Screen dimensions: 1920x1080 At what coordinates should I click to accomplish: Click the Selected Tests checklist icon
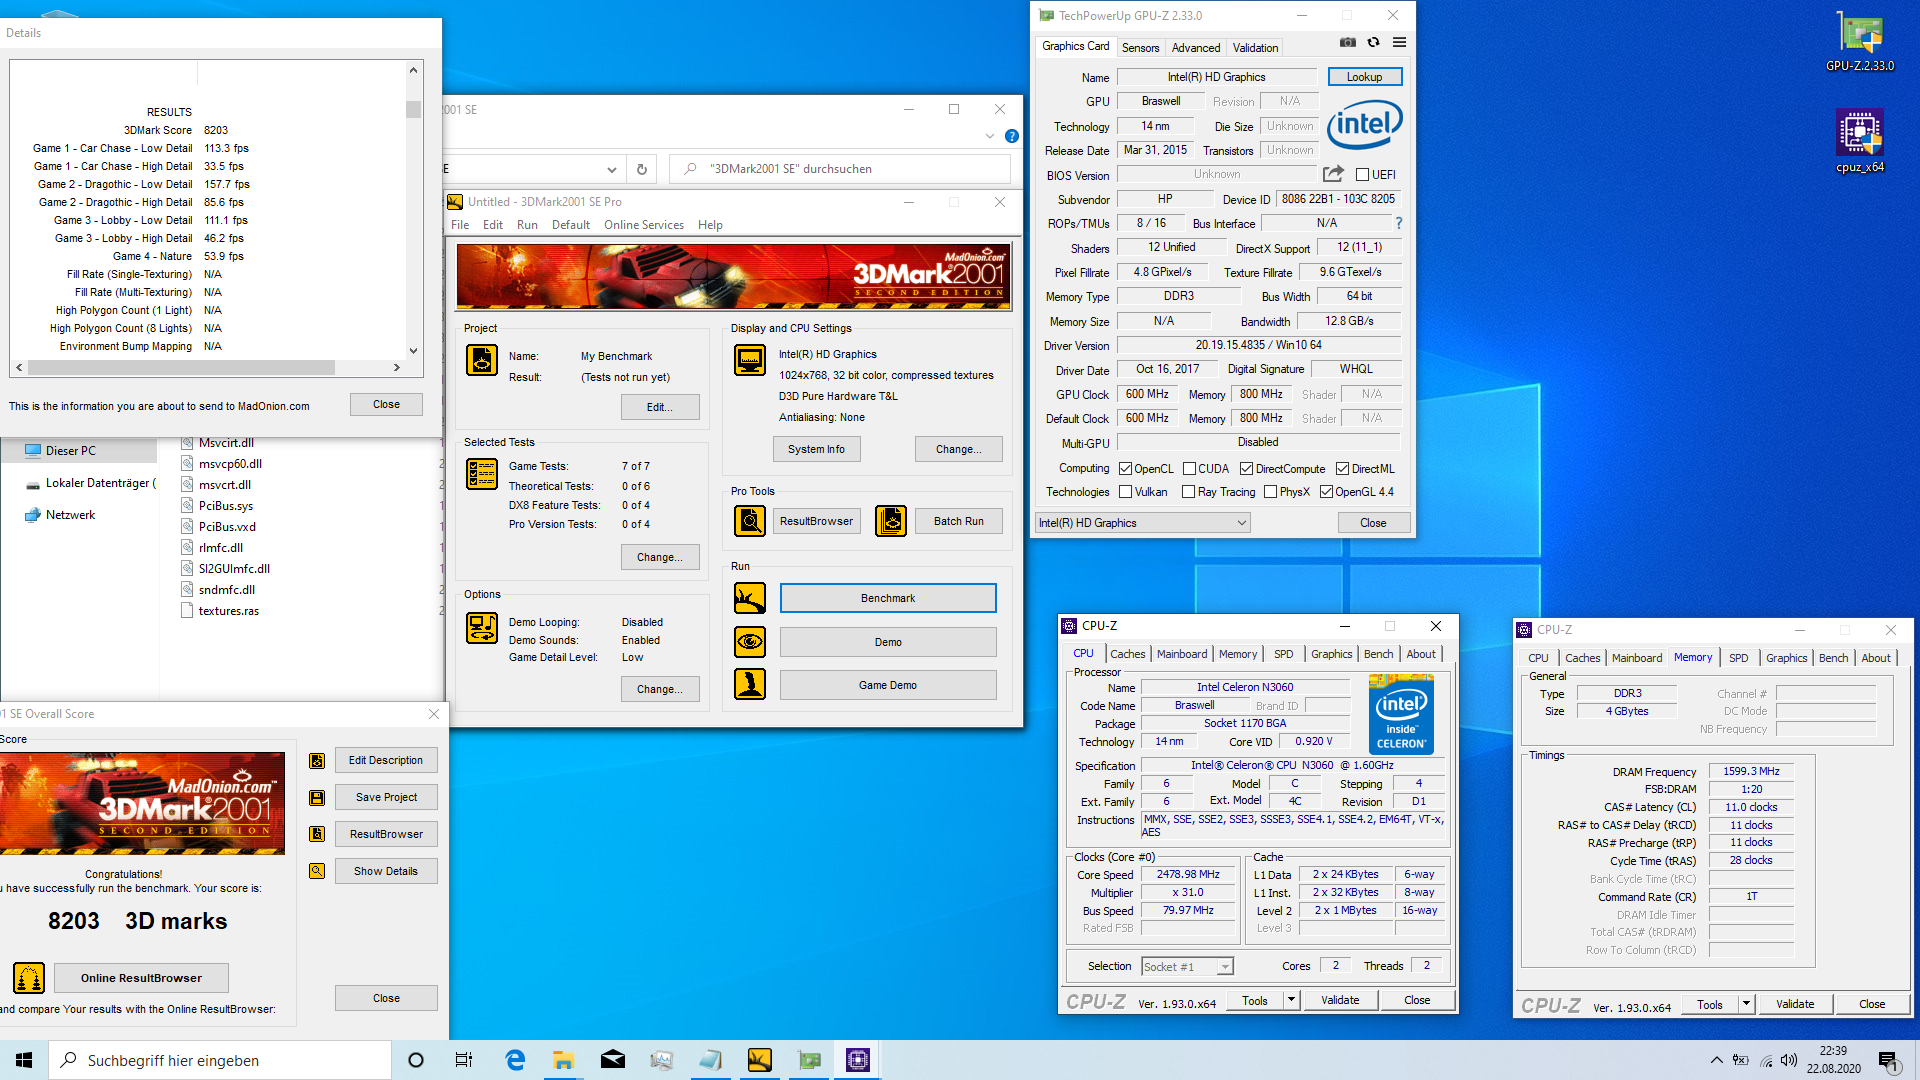pyautogui.click(x=482, y=474)
